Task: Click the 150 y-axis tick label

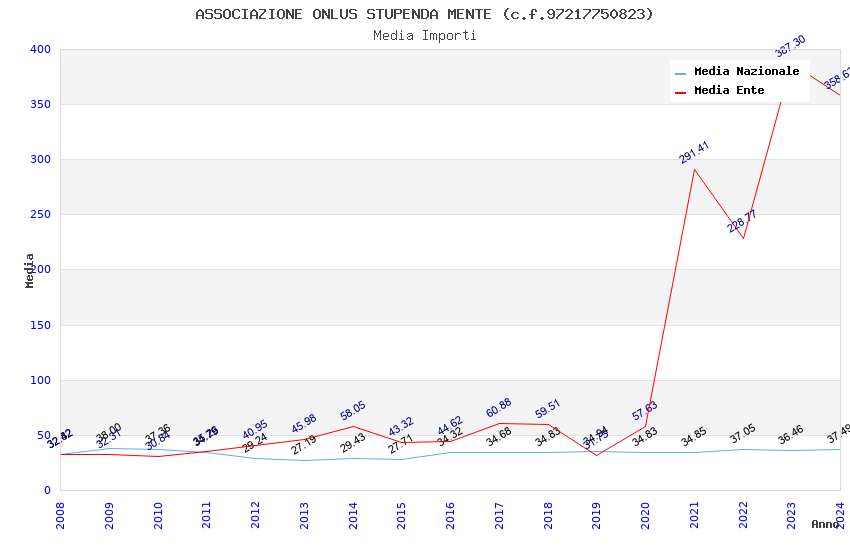Action: pos(40,325)
